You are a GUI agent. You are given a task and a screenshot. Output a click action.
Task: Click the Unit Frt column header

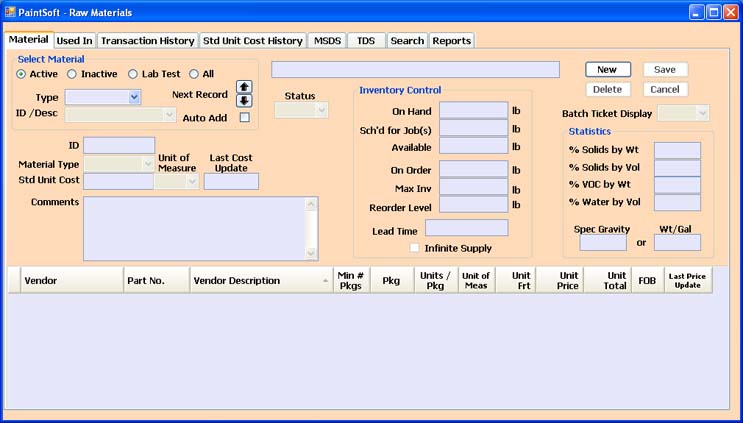(x=516, y=280)
